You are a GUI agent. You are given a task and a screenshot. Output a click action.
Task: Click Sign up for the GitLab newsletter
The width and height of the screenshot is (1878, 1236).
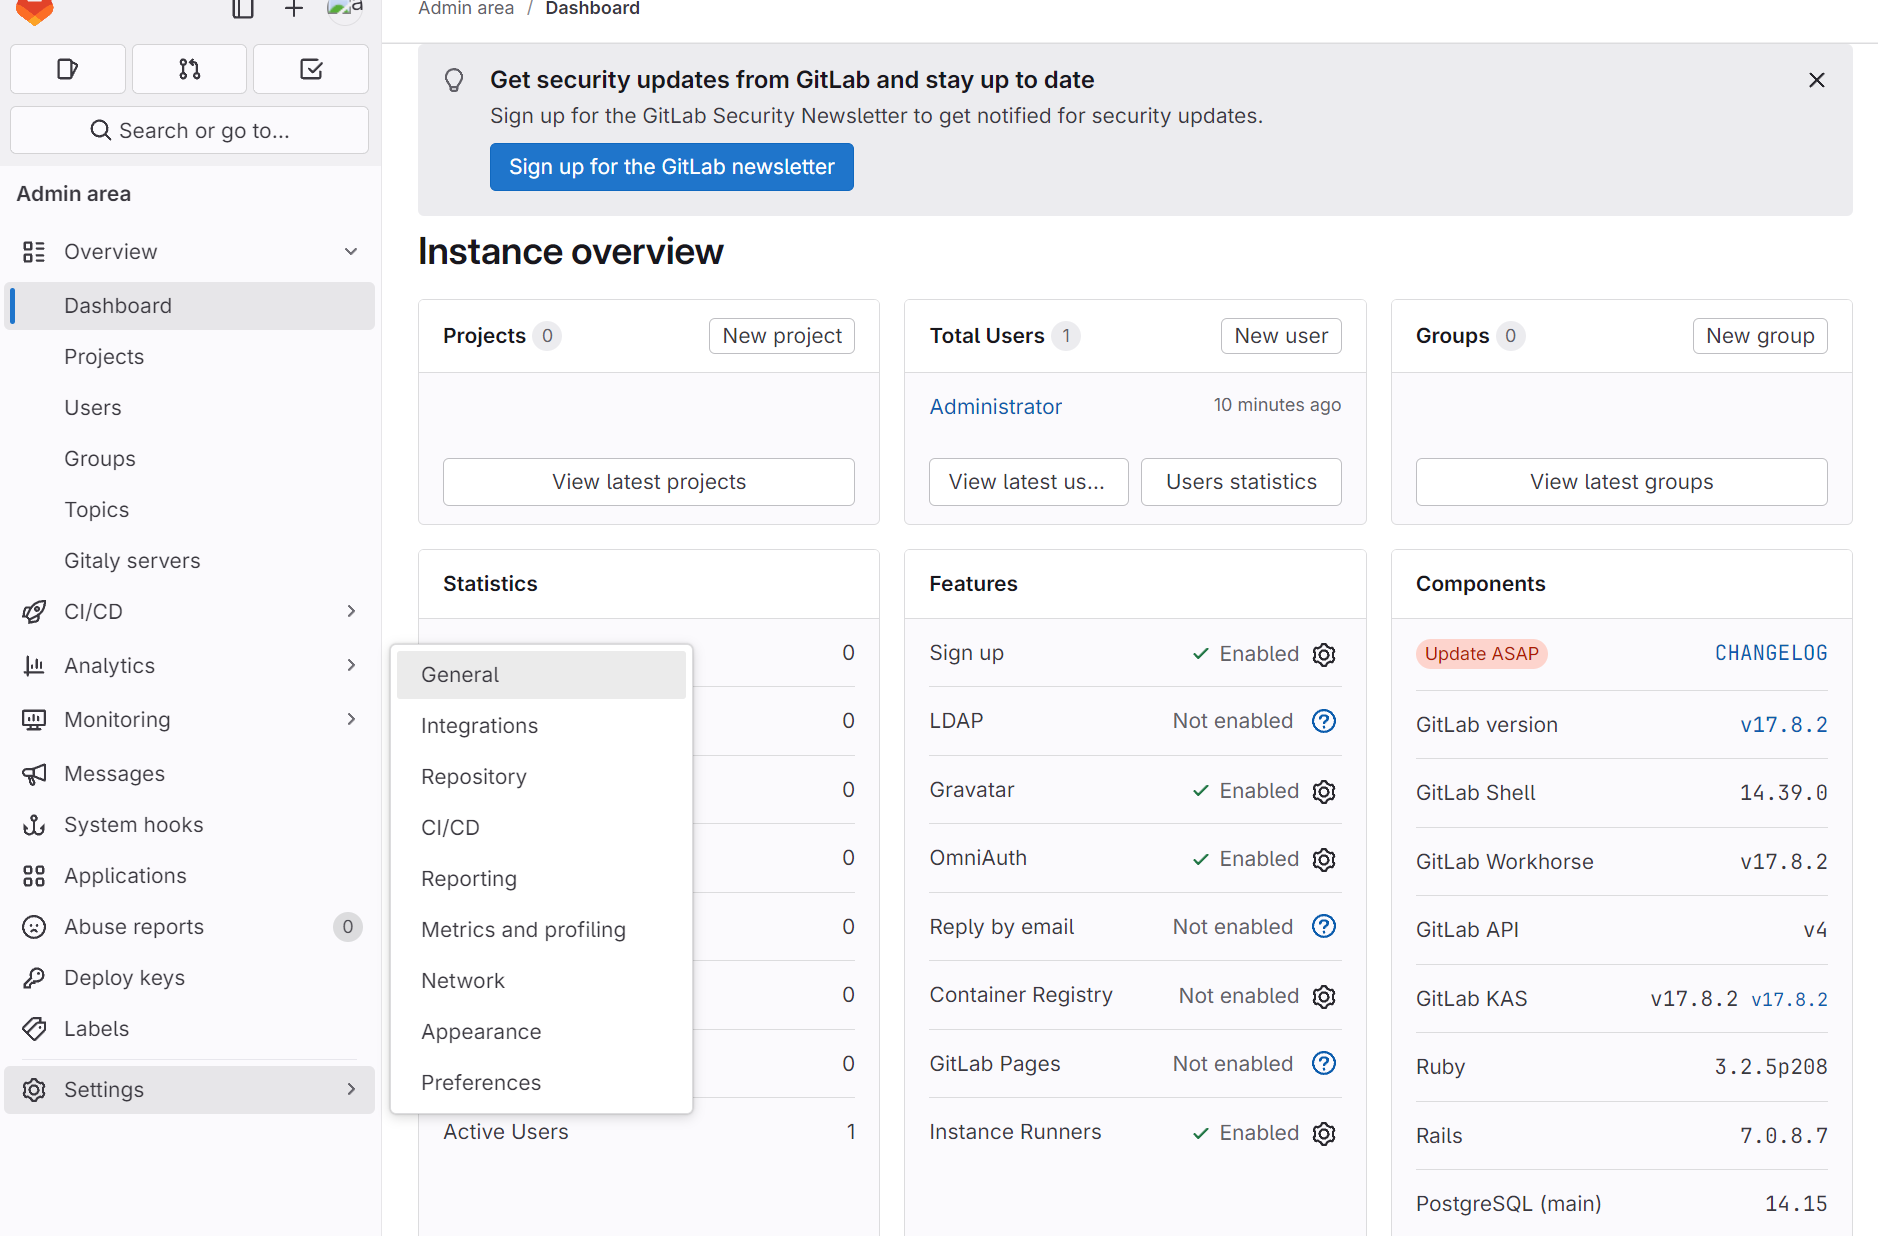pos(672,167)
